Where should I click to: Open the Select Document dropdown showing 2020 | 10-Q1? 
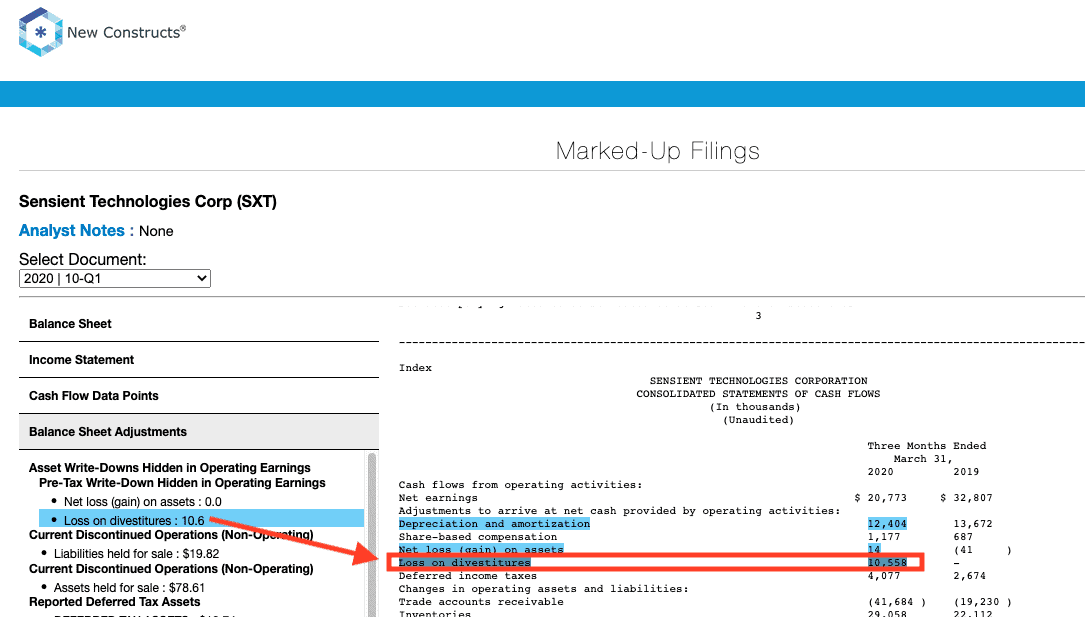(x=115, y=278)
